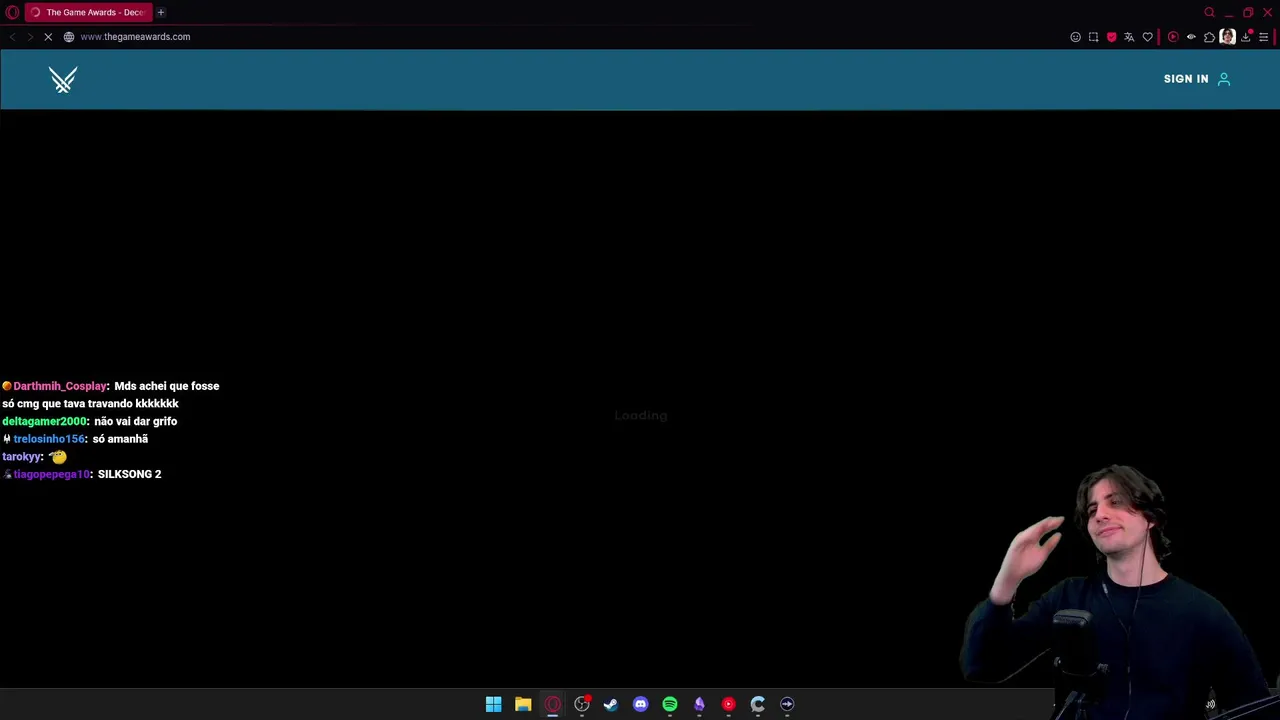Click the deltagamer2000 chat username

[x=45, y=422]
